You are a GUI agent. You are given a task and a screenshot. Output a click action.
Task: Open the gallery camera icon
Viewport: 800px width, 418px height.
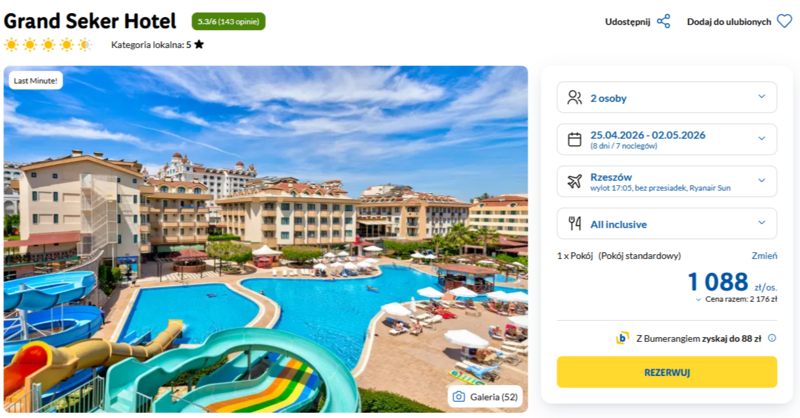(x=459, y=397)
